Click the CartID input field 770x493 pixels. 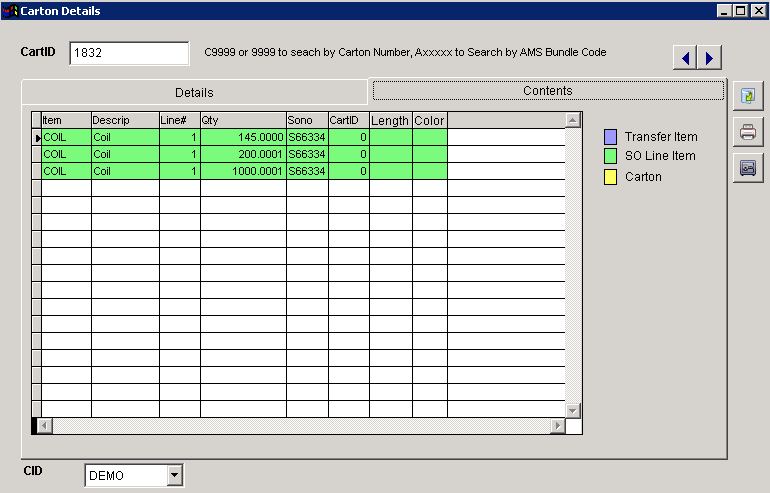(x=129, y=53)
